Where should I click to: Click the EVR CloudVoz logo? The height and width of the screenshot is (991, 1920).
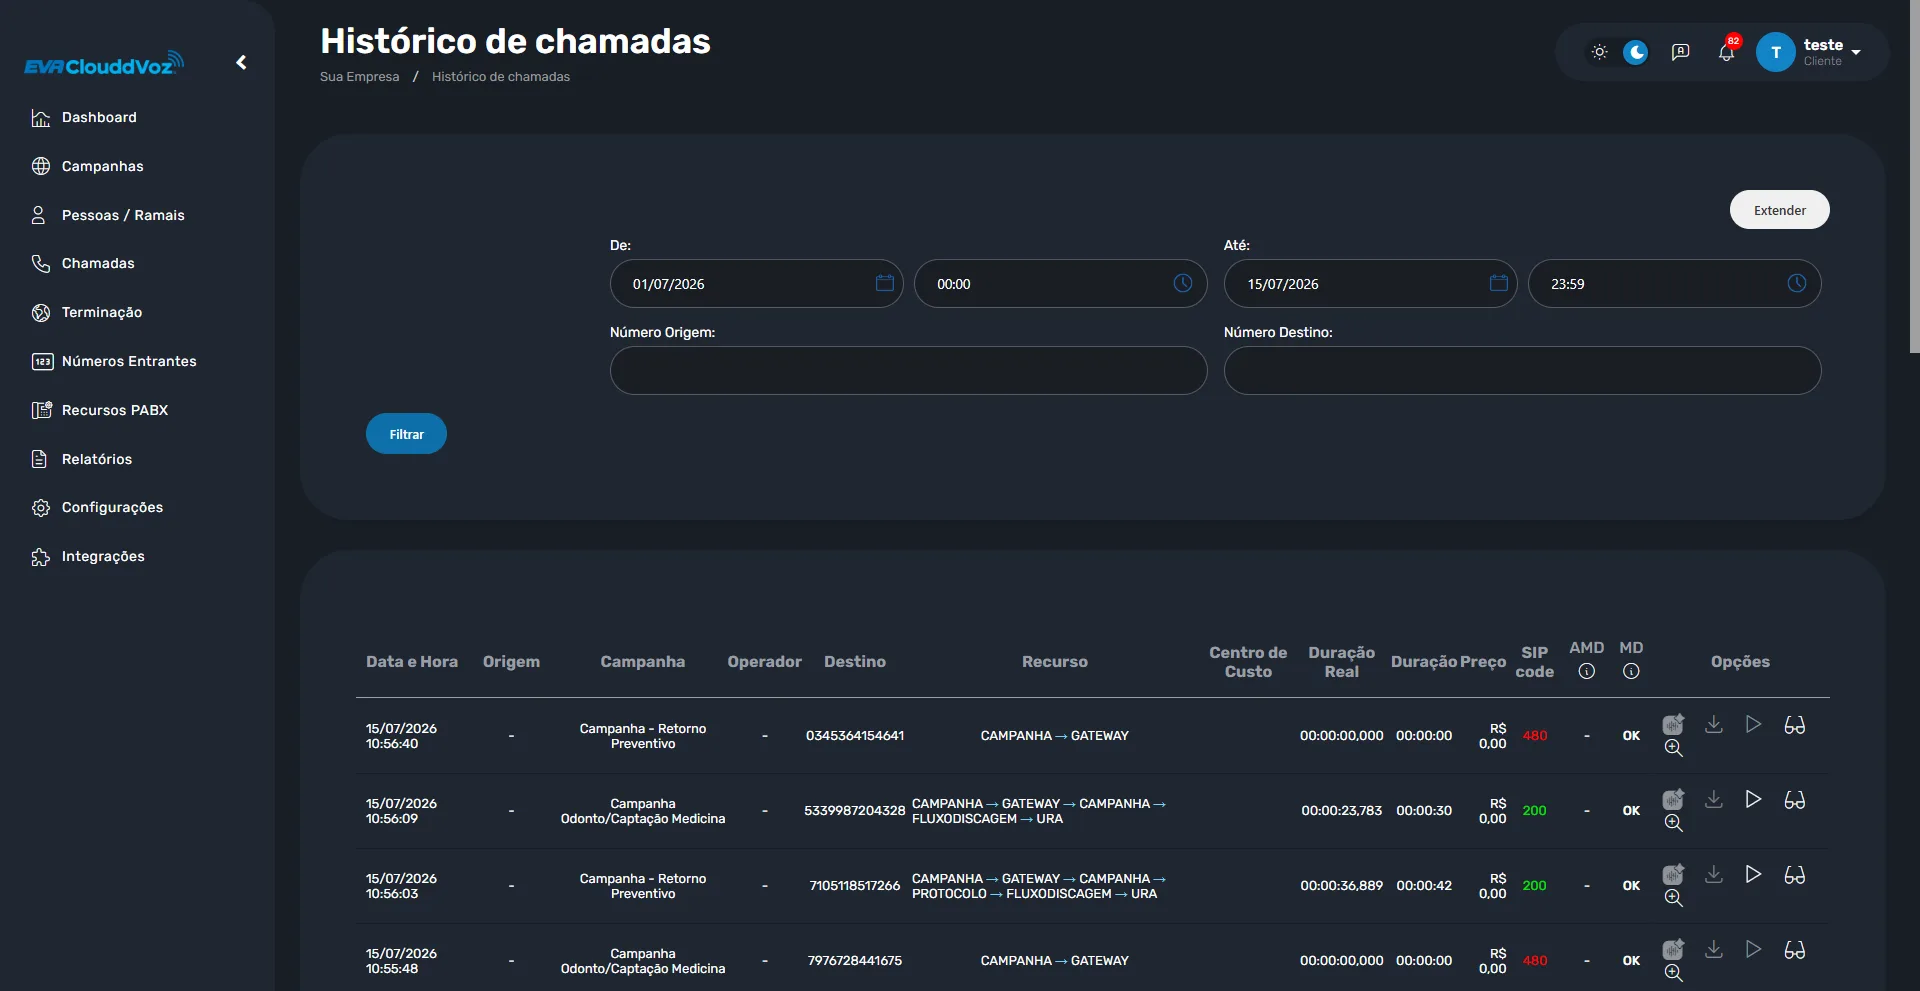104,64
